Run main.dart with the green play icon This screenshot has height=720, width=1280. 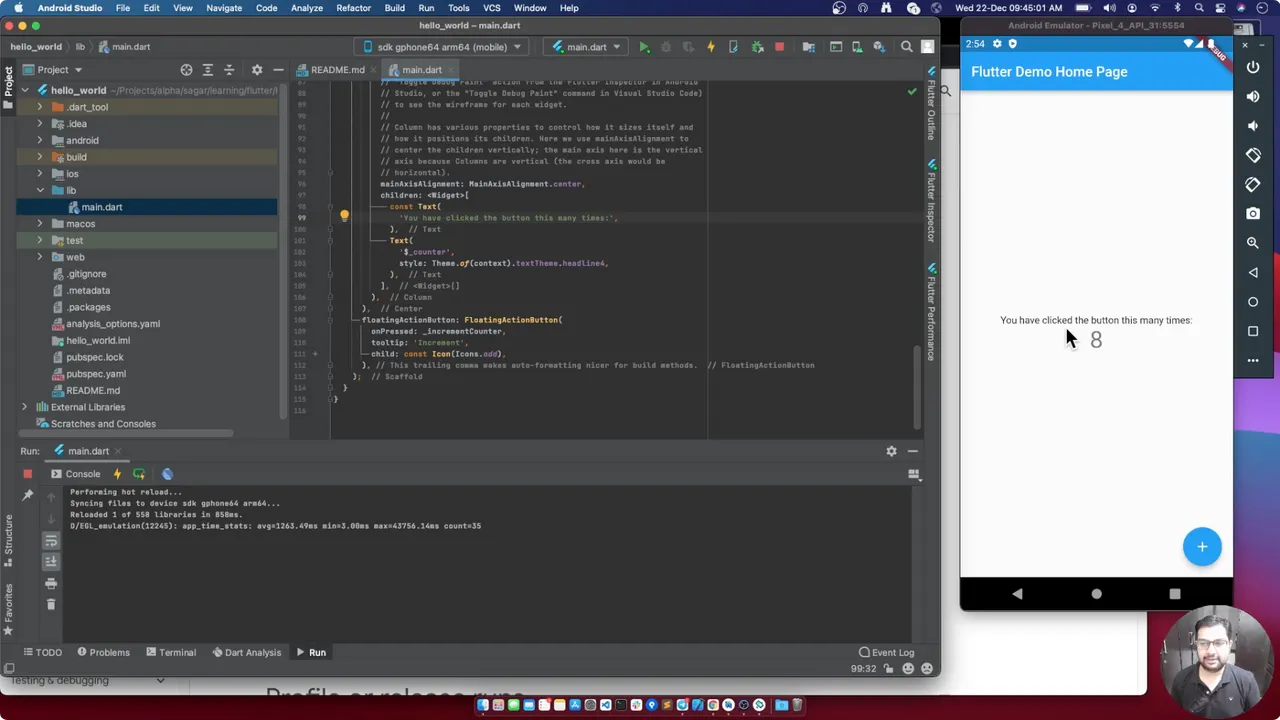644,47
